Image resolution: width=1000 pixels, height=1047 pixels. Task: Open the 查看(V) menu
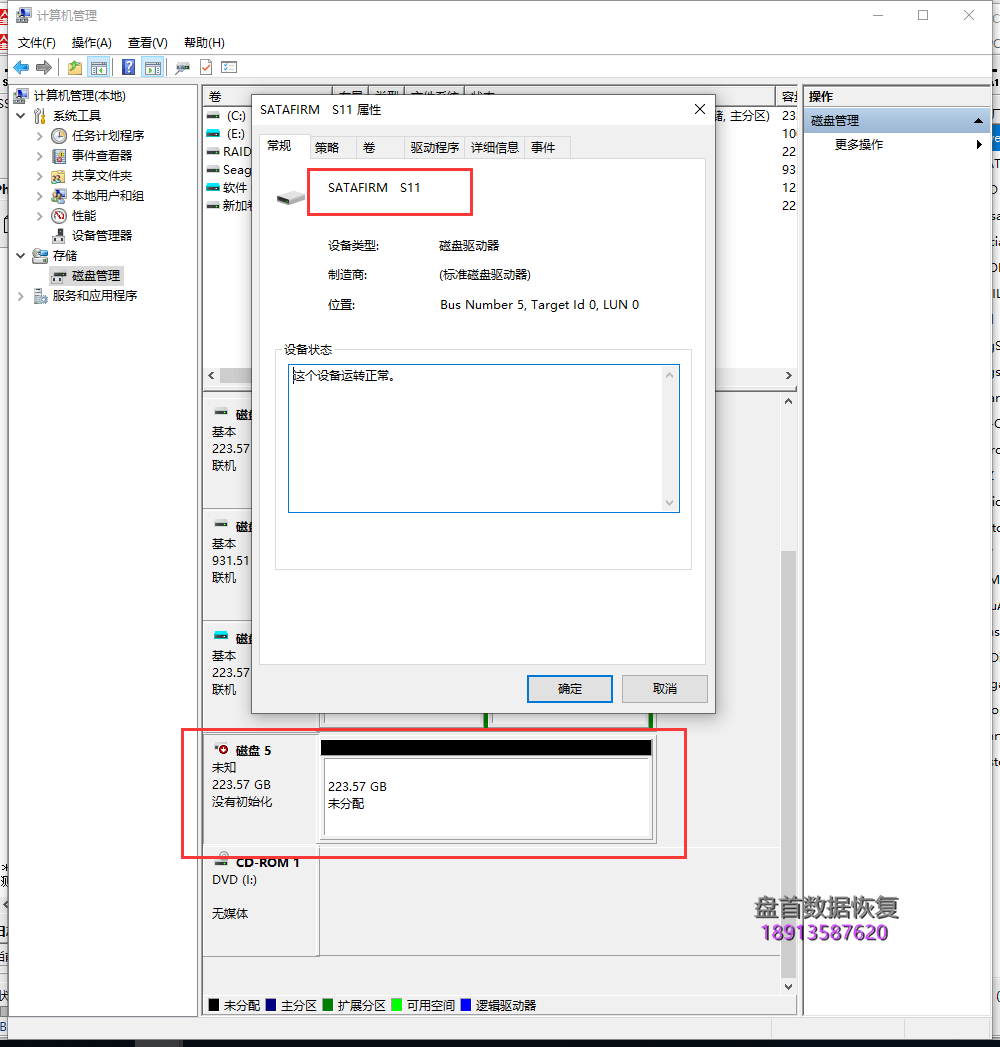point(148,43)
